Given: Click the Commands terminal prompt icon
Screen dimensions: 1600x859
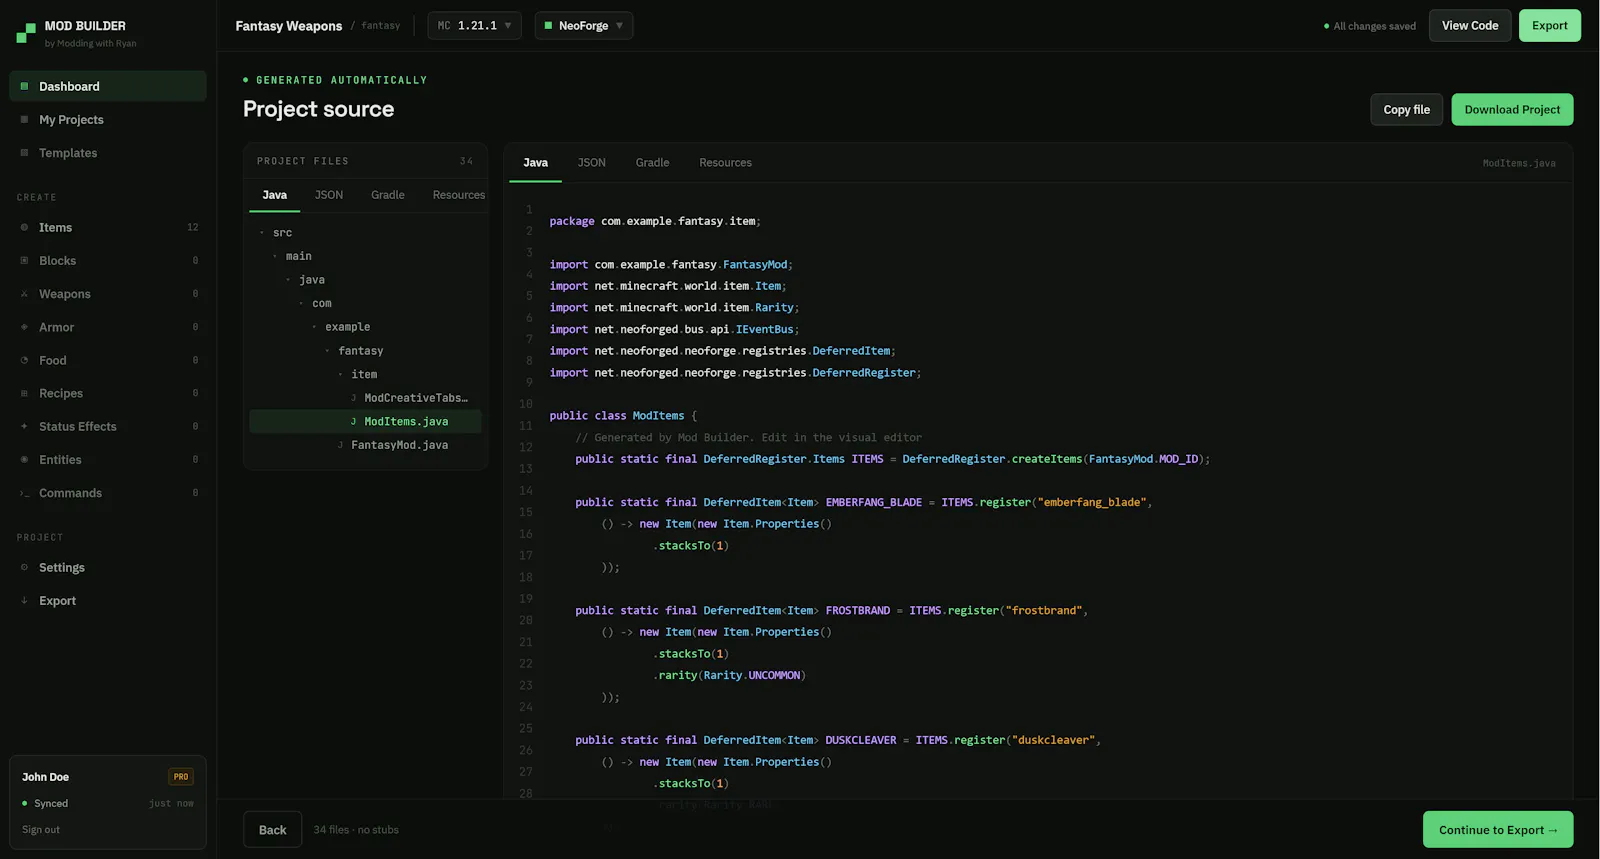Looking at the screenshot, I should click(24, 493).
